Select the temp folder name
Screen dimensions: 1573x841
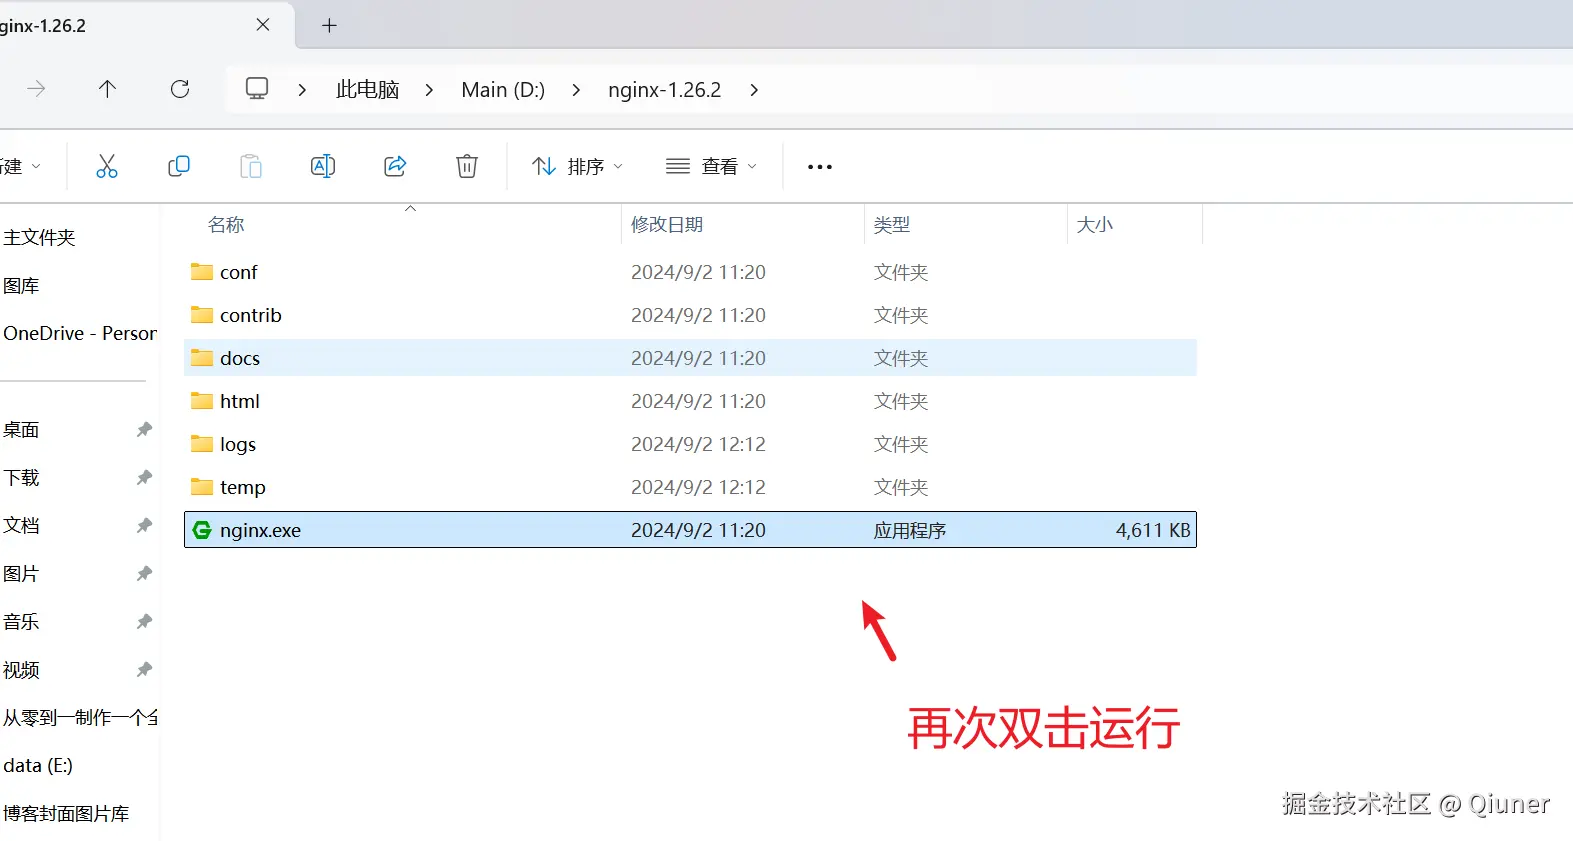pos(243,487)
